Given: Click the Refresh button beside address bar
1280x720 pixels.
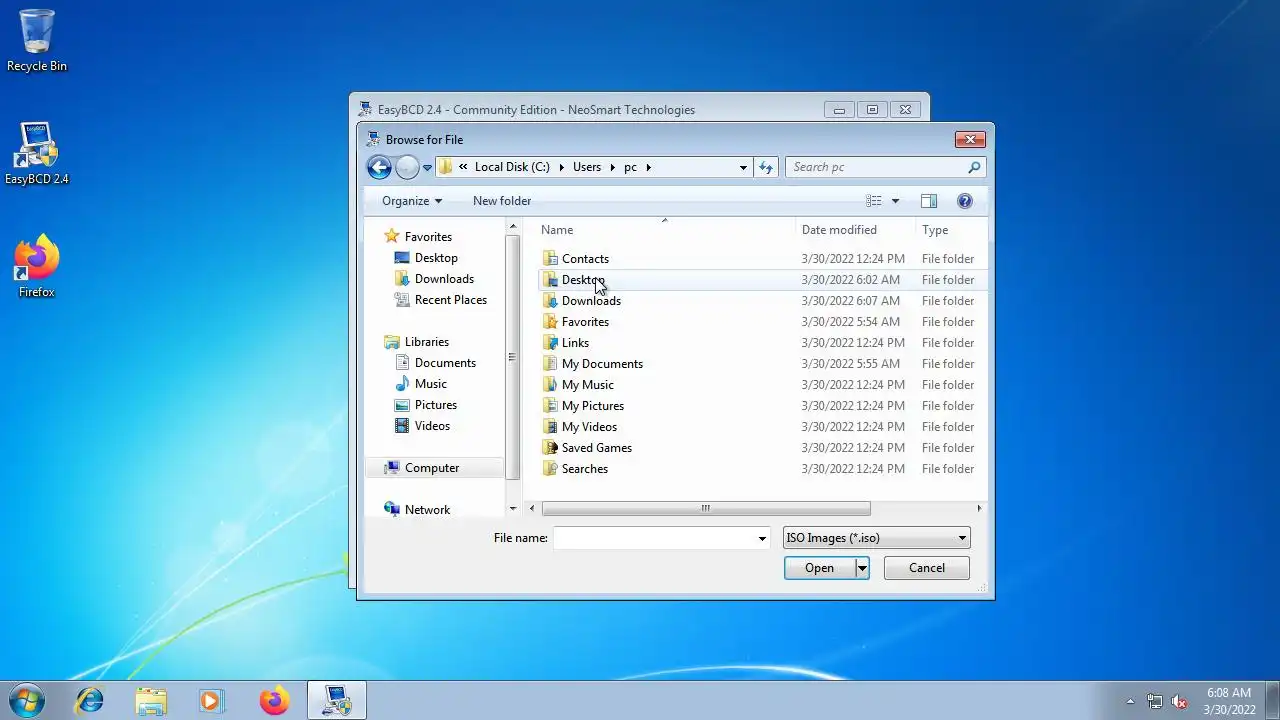Looking at the screenshot, I should (766, 167).
